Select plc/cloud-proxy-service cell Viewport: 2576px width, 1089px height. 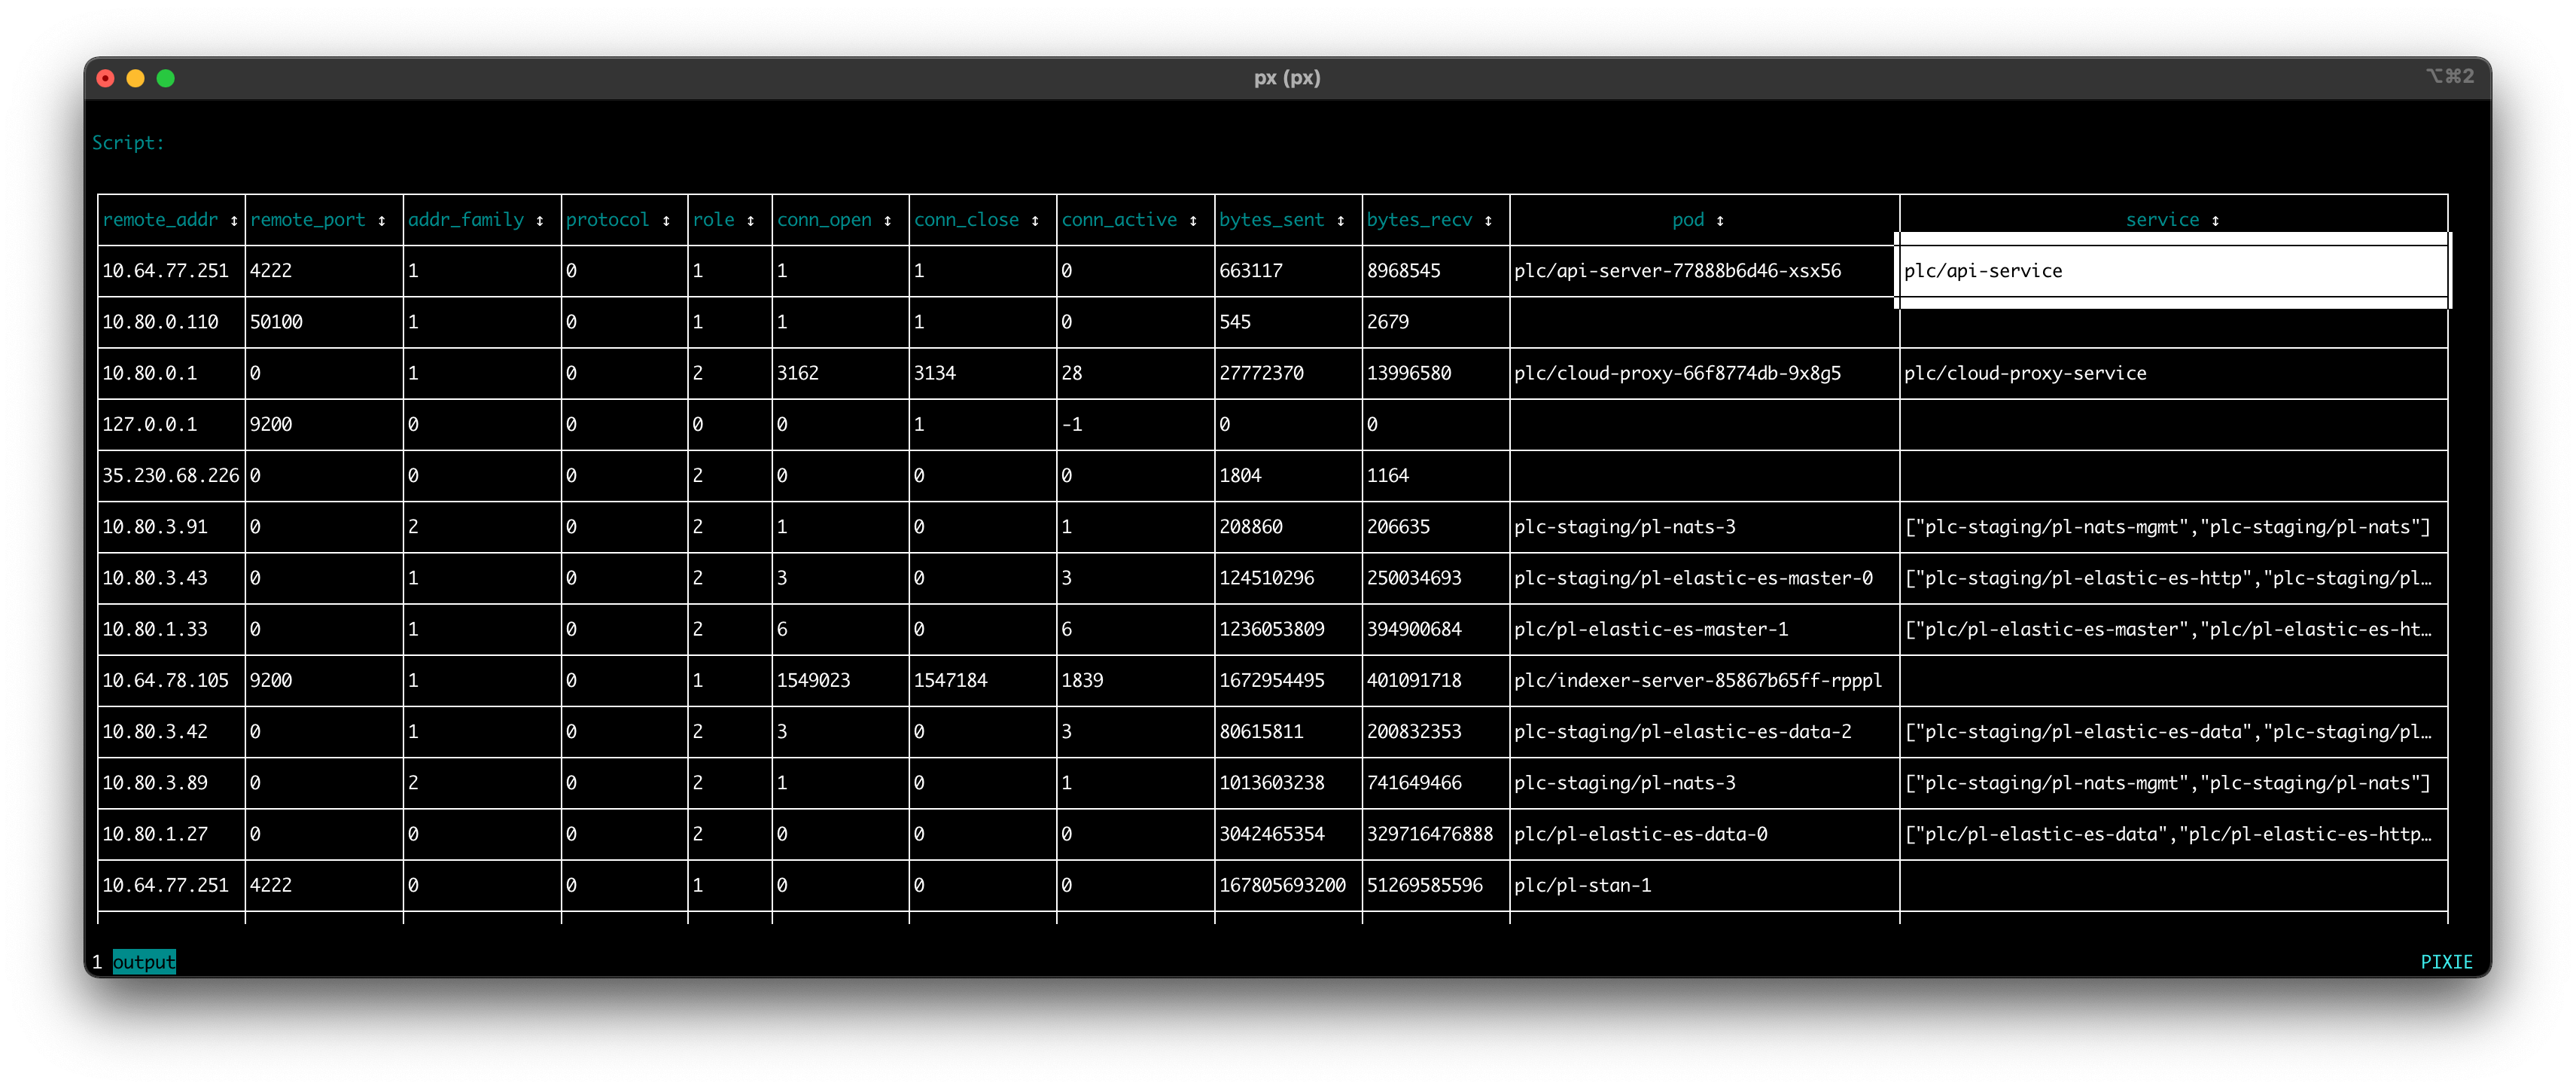tap(2025, 374)
